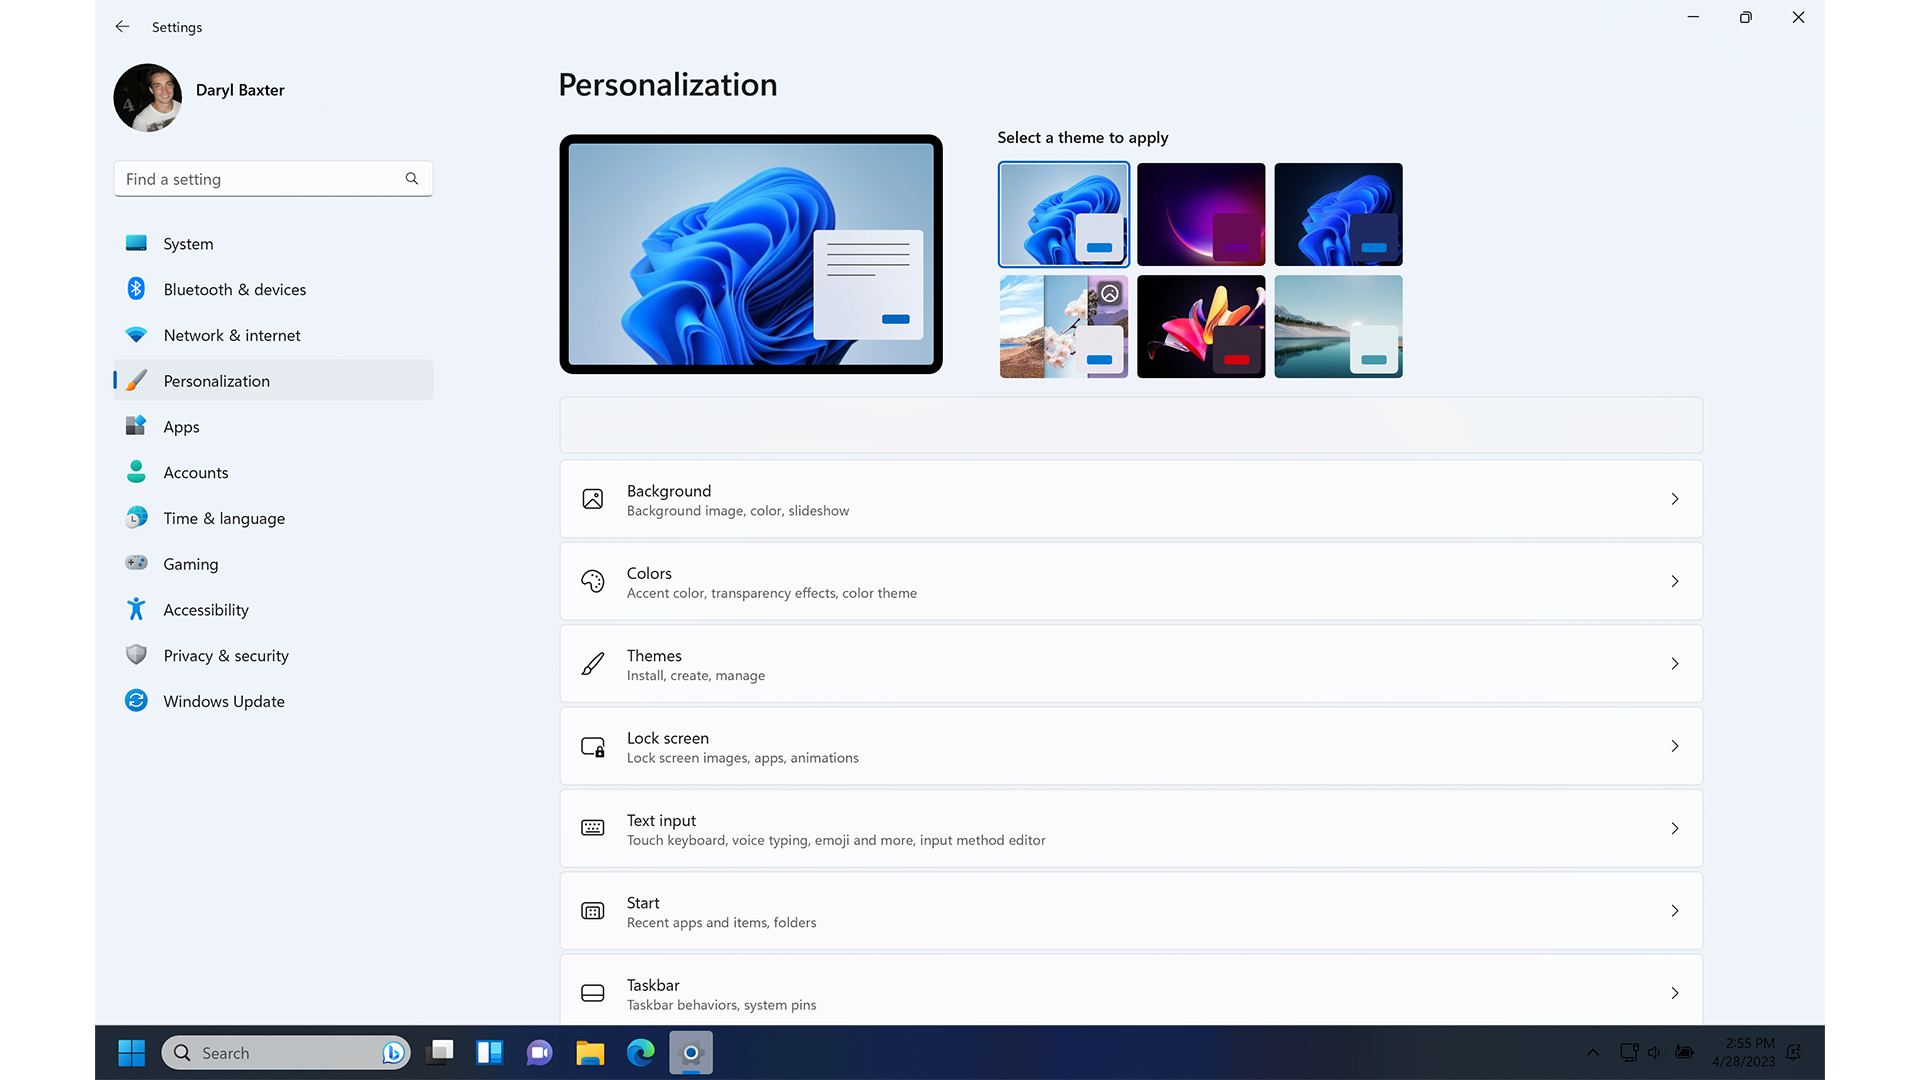This screenshot has height=1080, width=1920.
Task: Open Themes install and manage
Action: [1130, 663]
